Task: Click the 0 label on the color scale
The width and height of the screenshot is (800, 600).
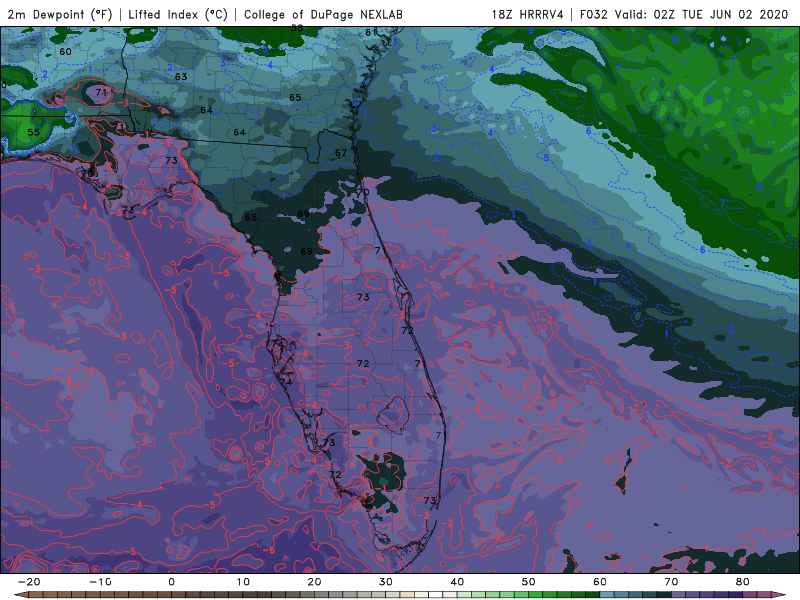Action: (171, 582)
